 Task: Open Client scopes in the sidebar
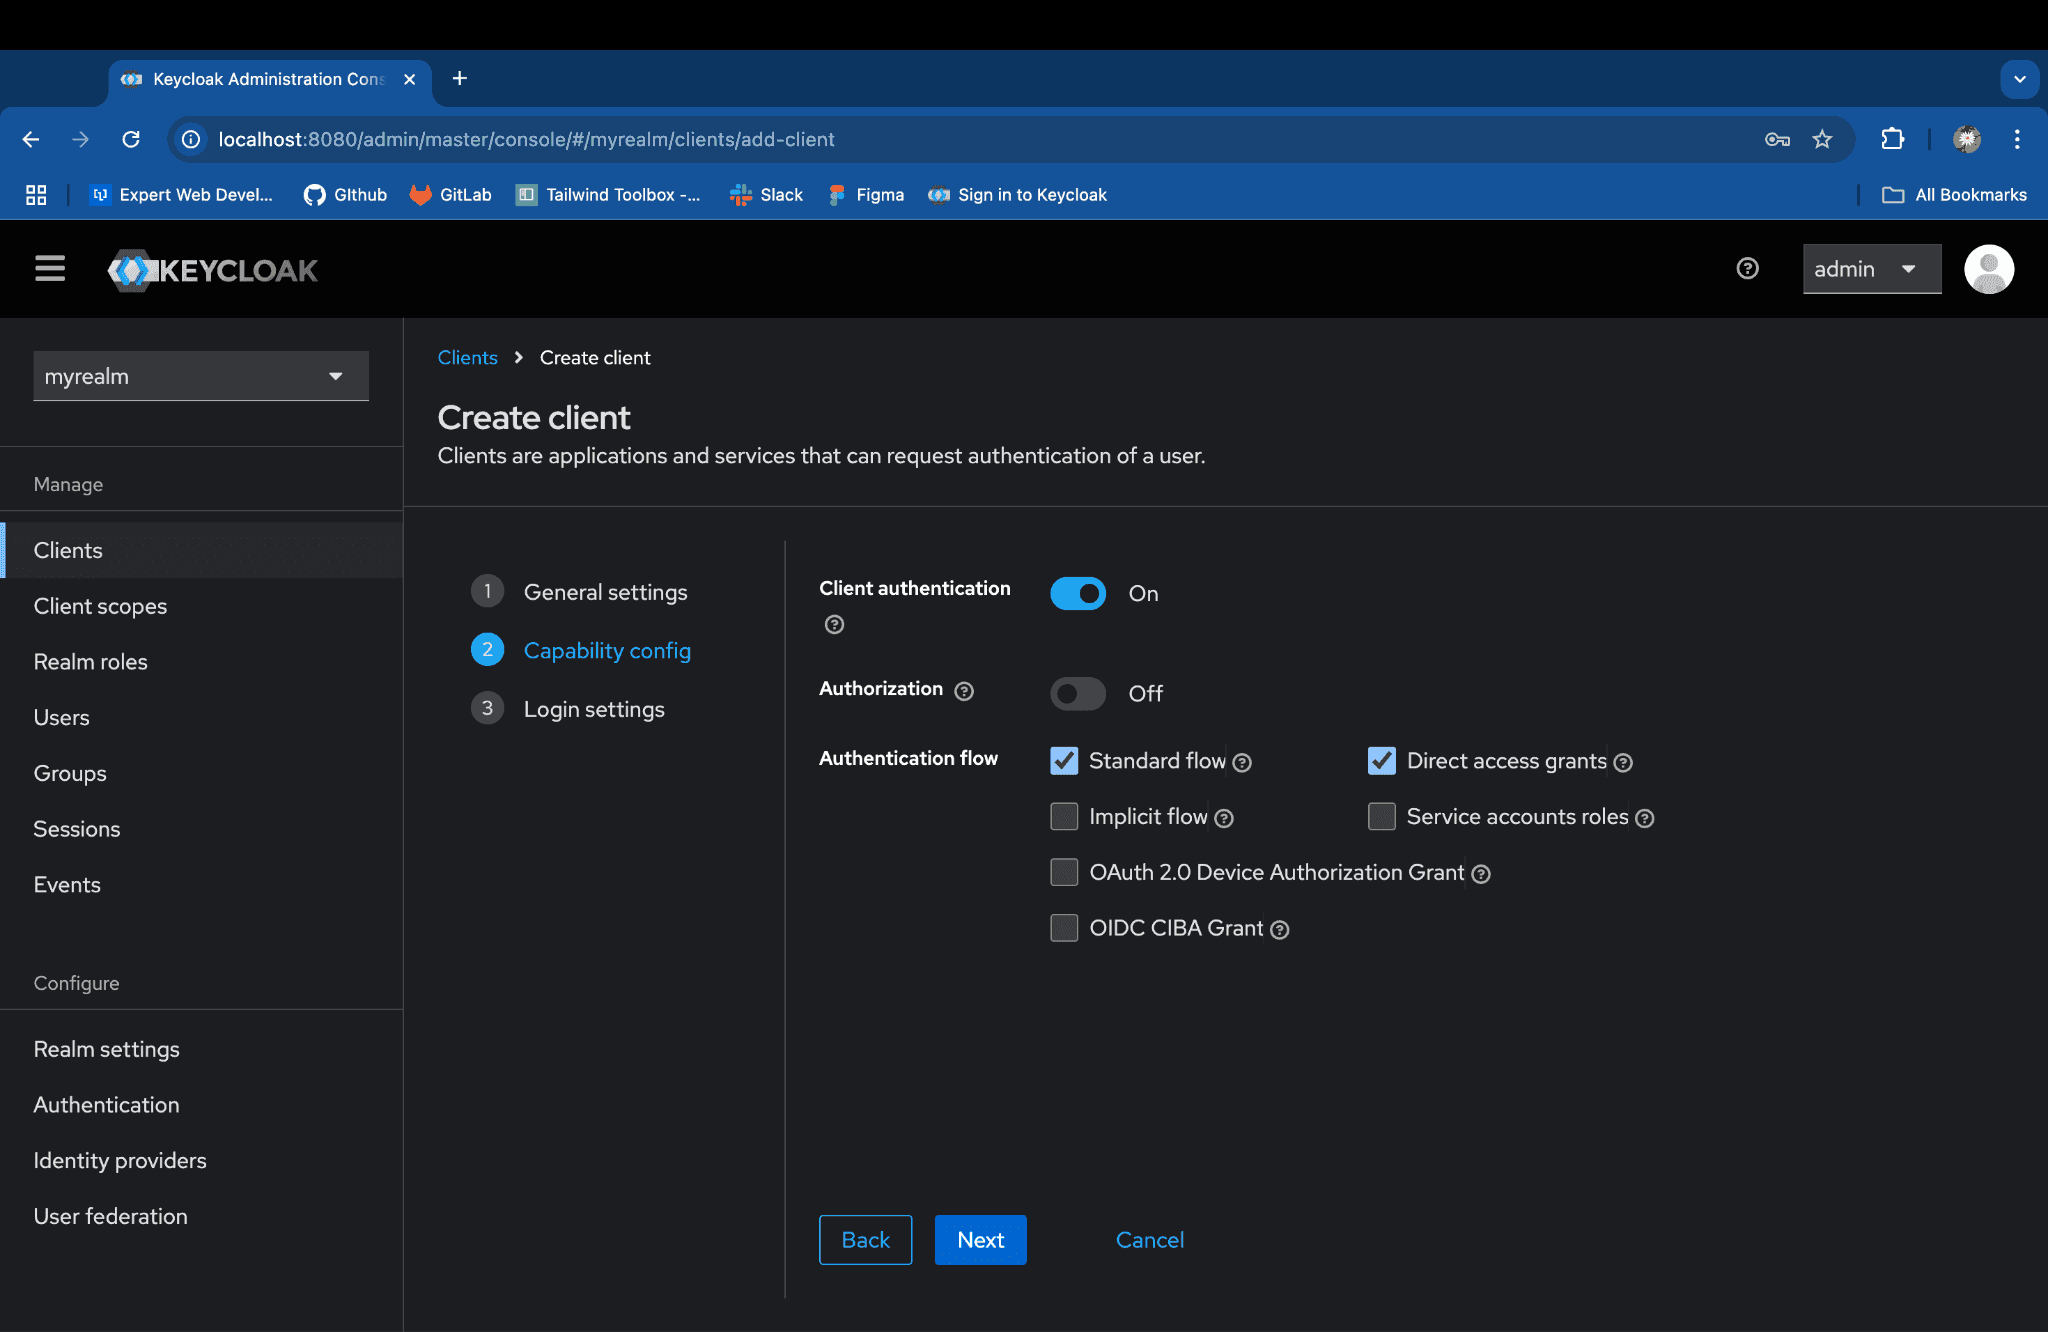(x=100, y=606)
